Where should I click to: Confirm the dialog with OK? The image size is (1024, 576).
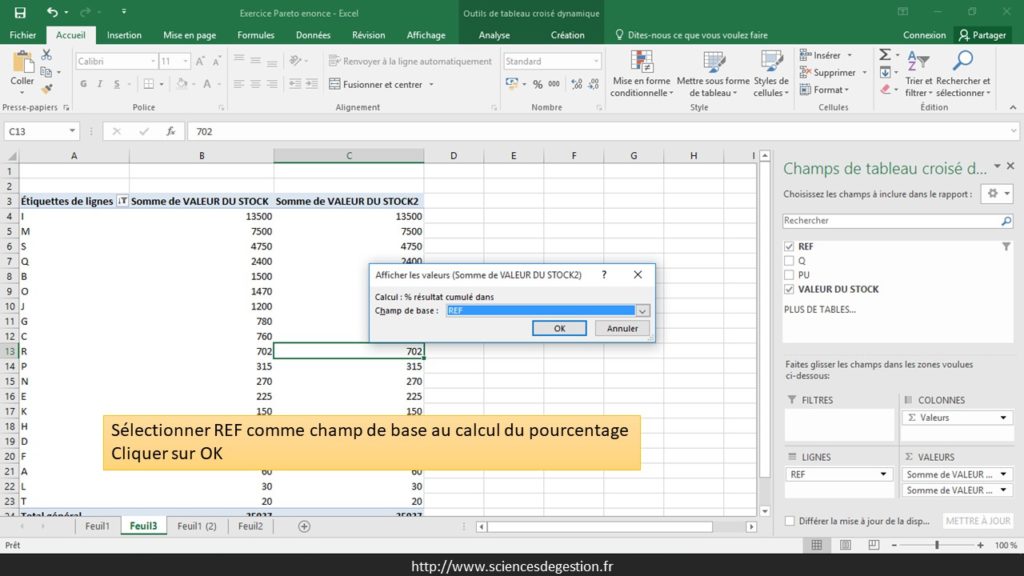click(x=559, y=328)
